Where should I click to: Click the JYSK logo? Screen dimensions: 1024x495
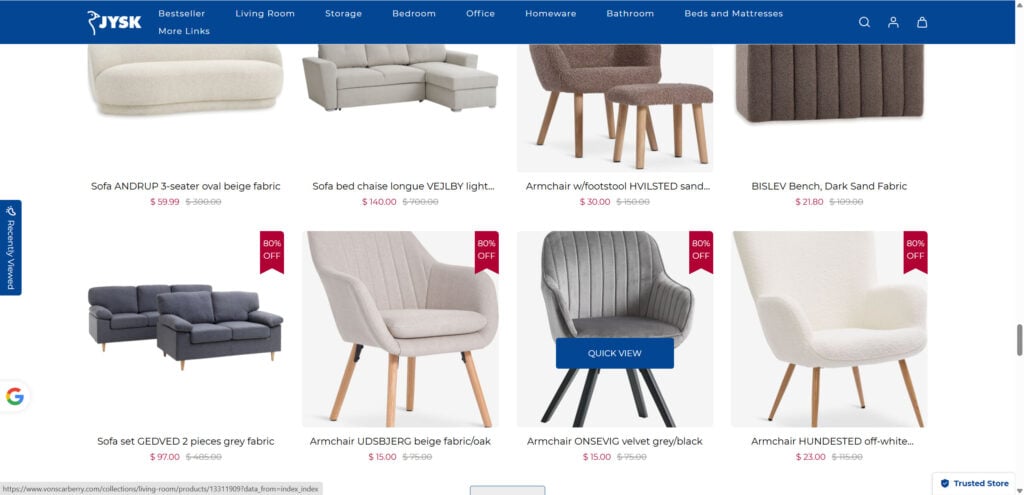tap(114, 22)
